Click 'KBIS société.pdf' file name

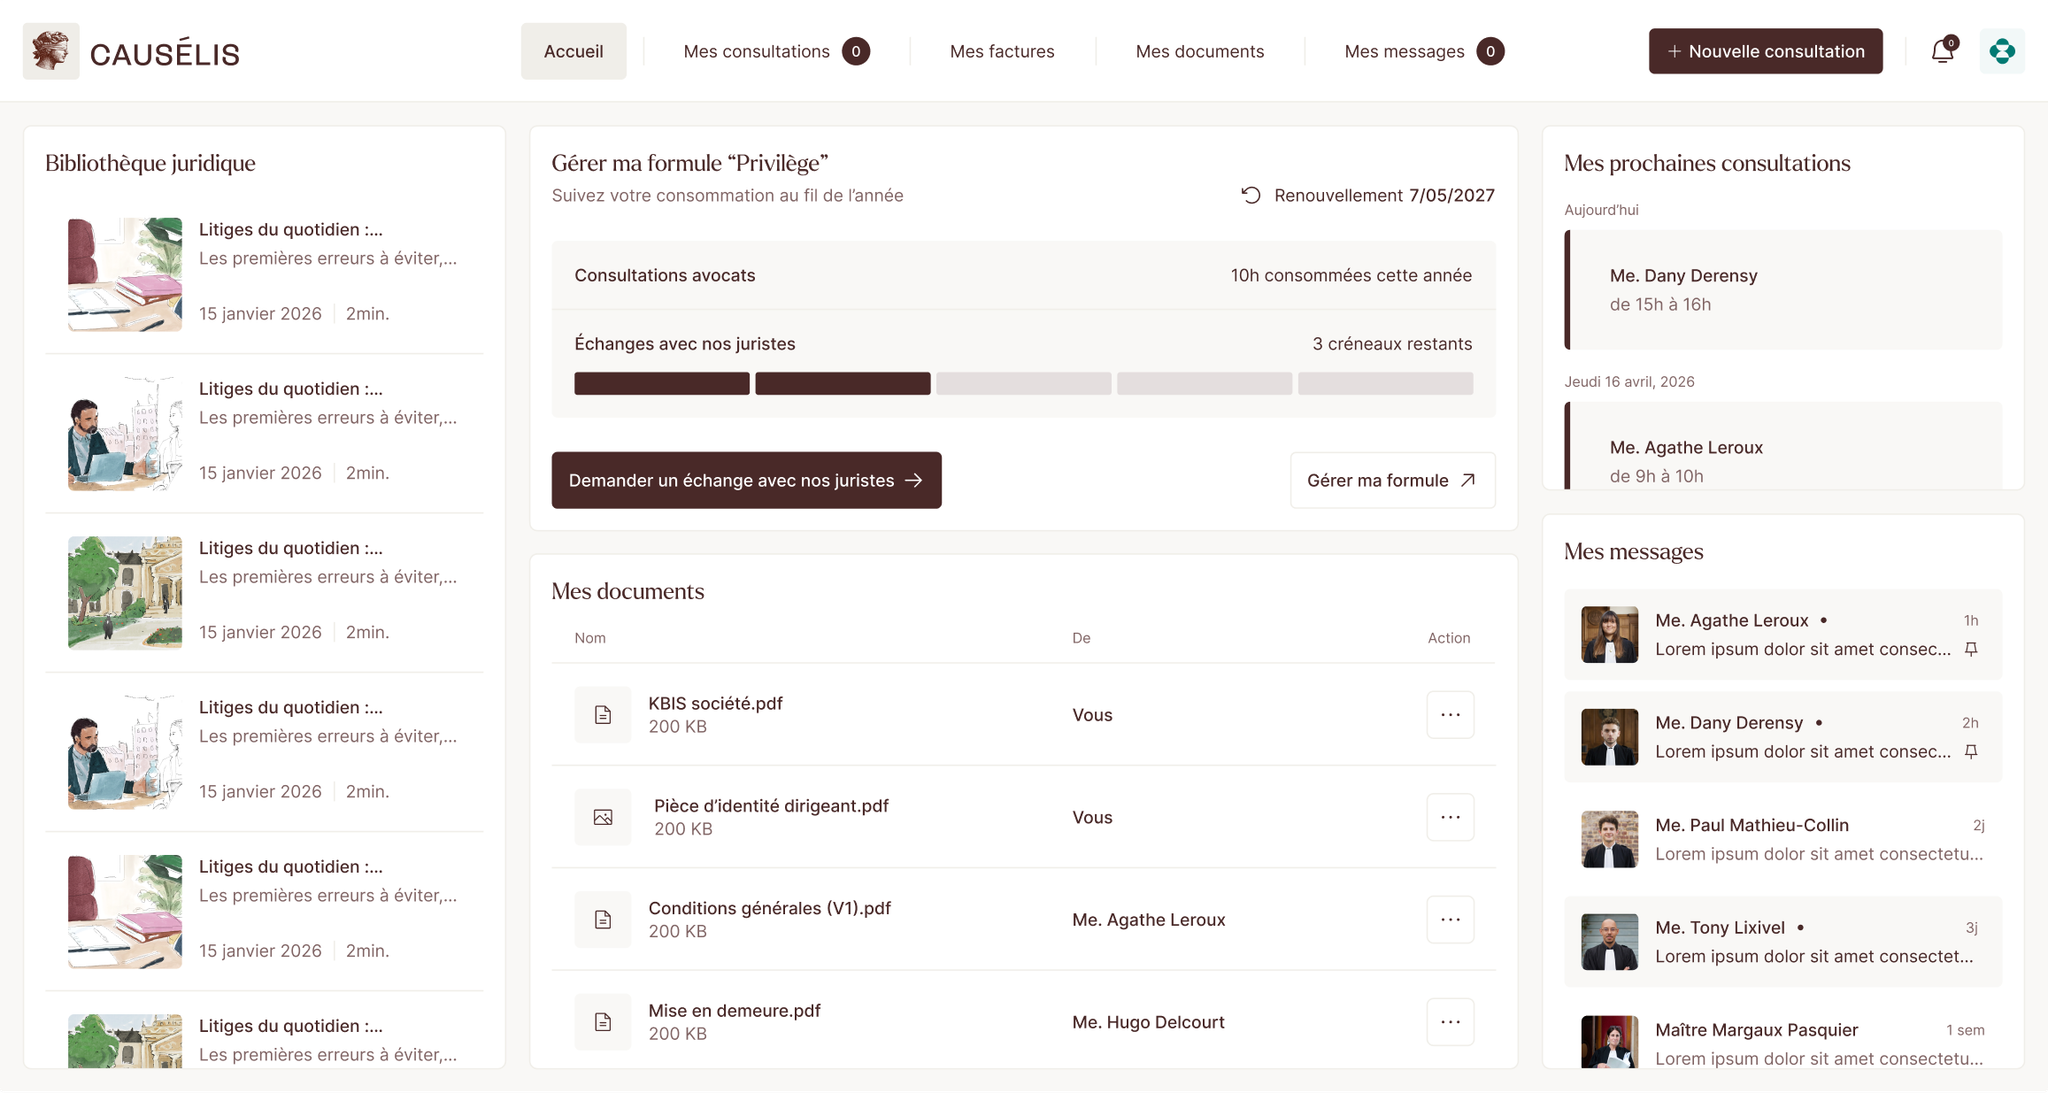click(716, 703)
